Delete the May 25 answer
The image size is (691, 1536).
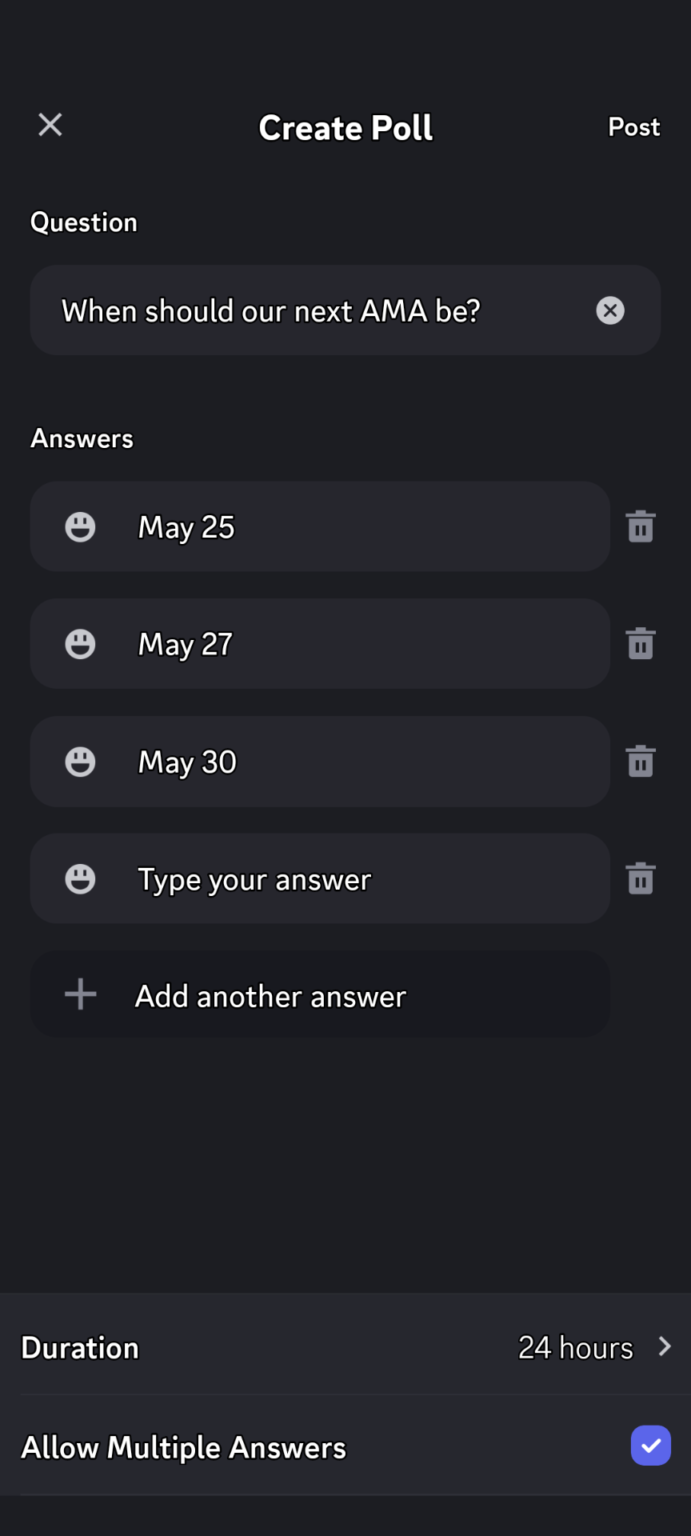coord(640,527)
